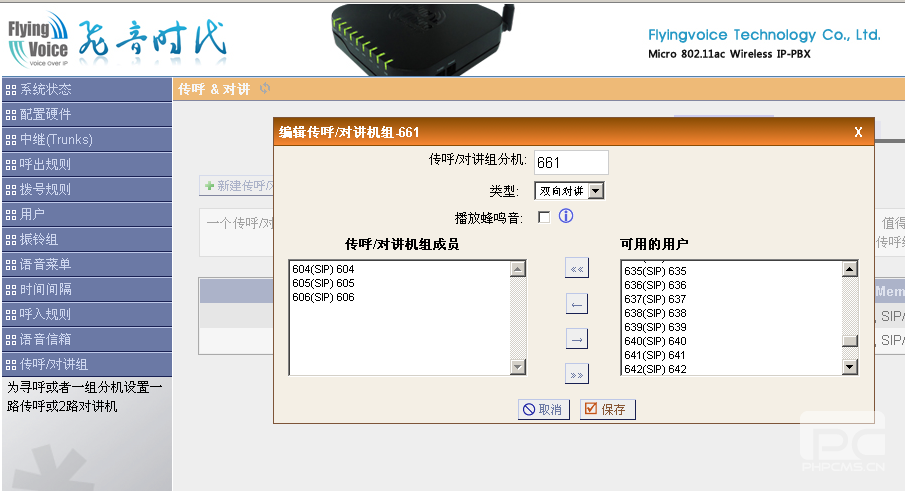
Task: Click the move-all-left double arrow button
Action: (576, 268)
